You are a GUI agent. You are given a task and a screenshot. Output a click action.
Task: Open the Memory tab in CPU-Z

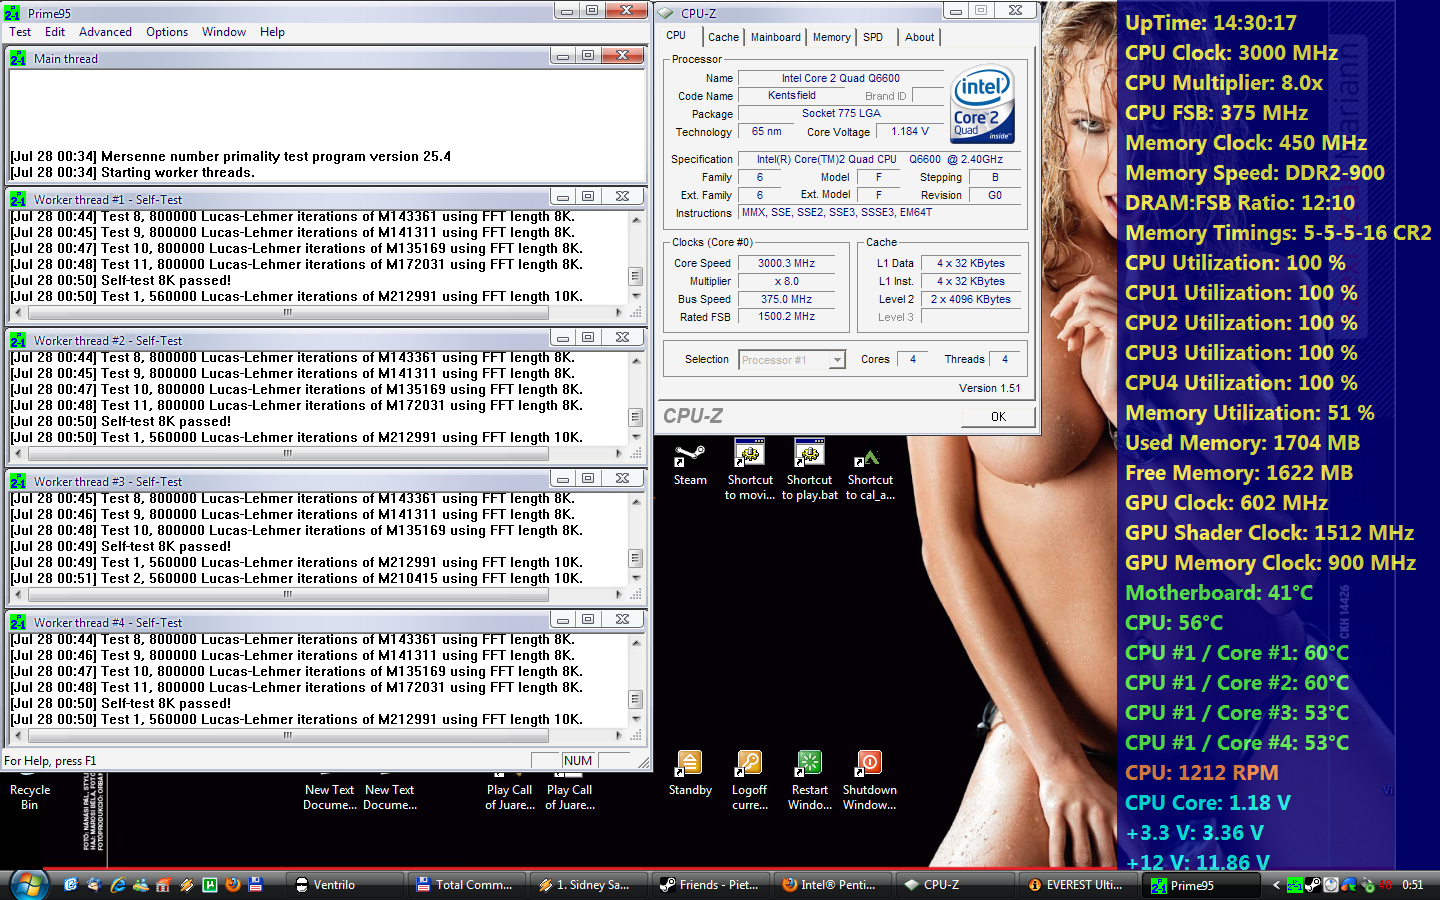(831, 37)
